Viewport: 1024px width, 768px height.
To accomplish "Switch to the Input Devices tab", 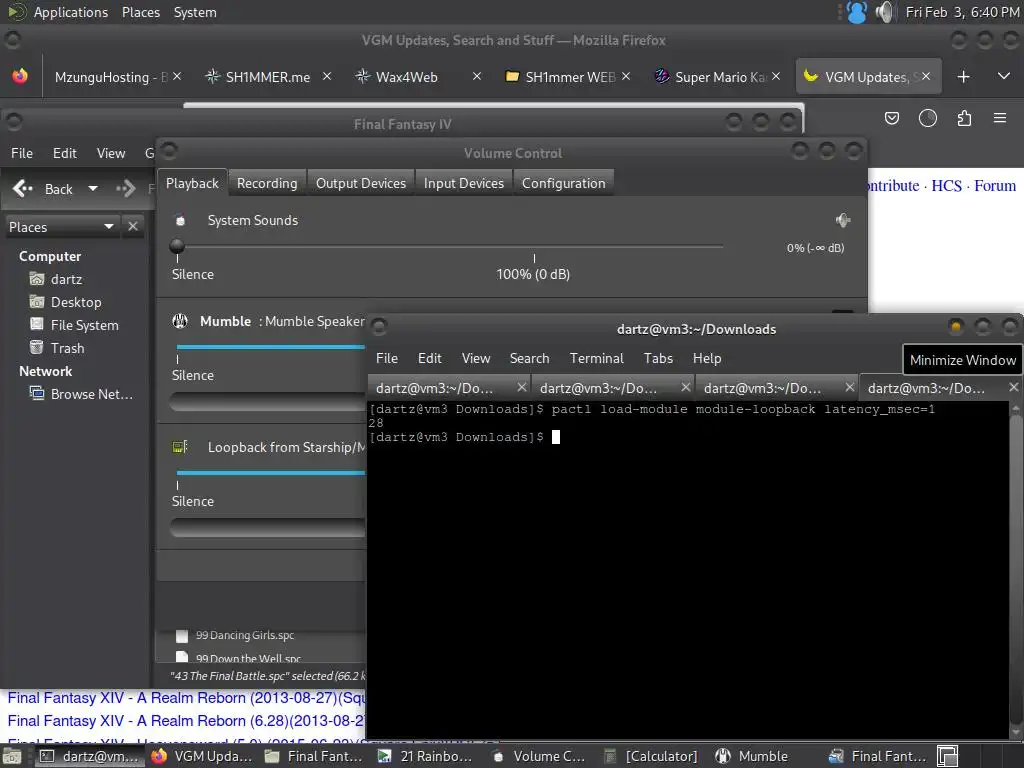I will pos(464,184).
